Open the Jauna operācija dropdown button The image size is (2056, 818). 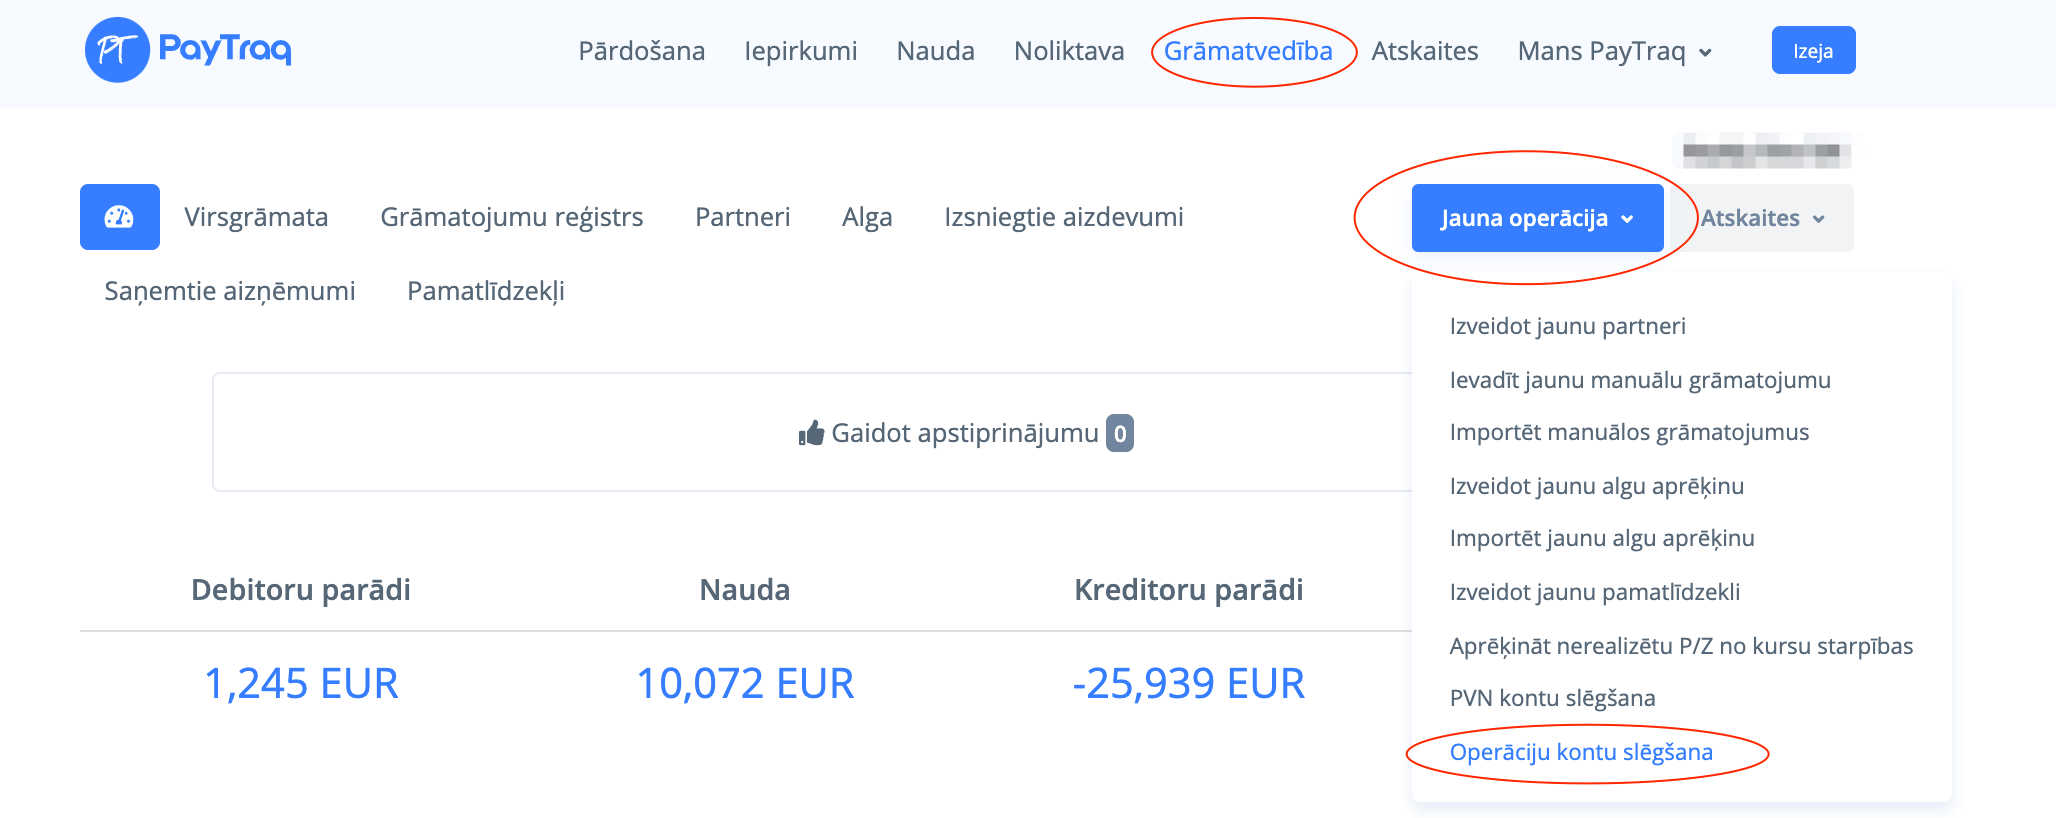pos(1537,218)
